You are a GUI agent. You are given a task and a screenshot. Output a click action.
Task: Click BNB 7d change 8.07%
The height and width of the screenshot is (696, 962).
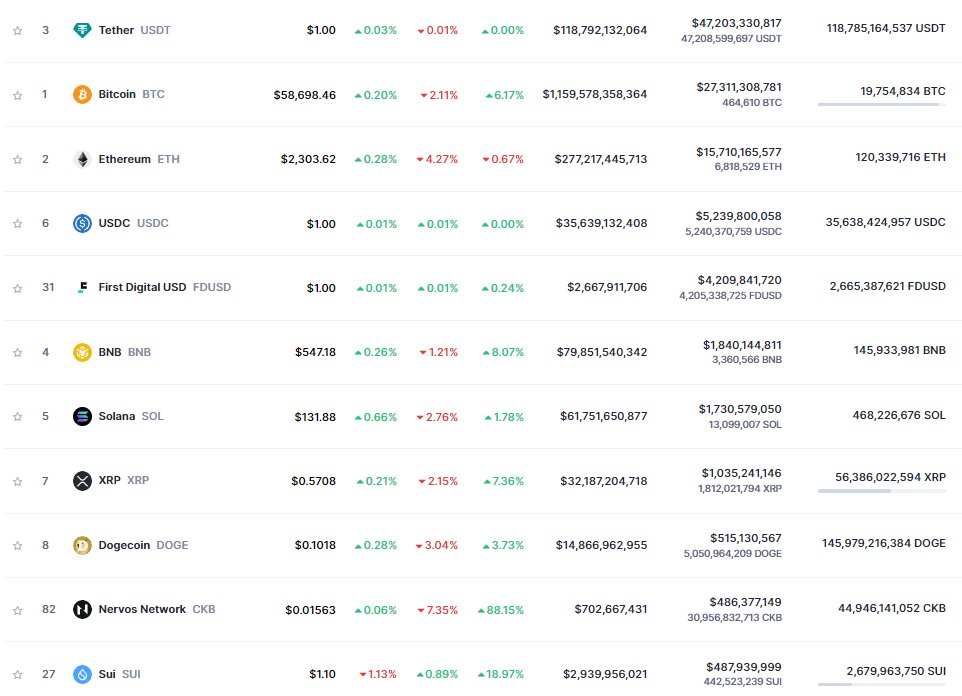(503, 352)
